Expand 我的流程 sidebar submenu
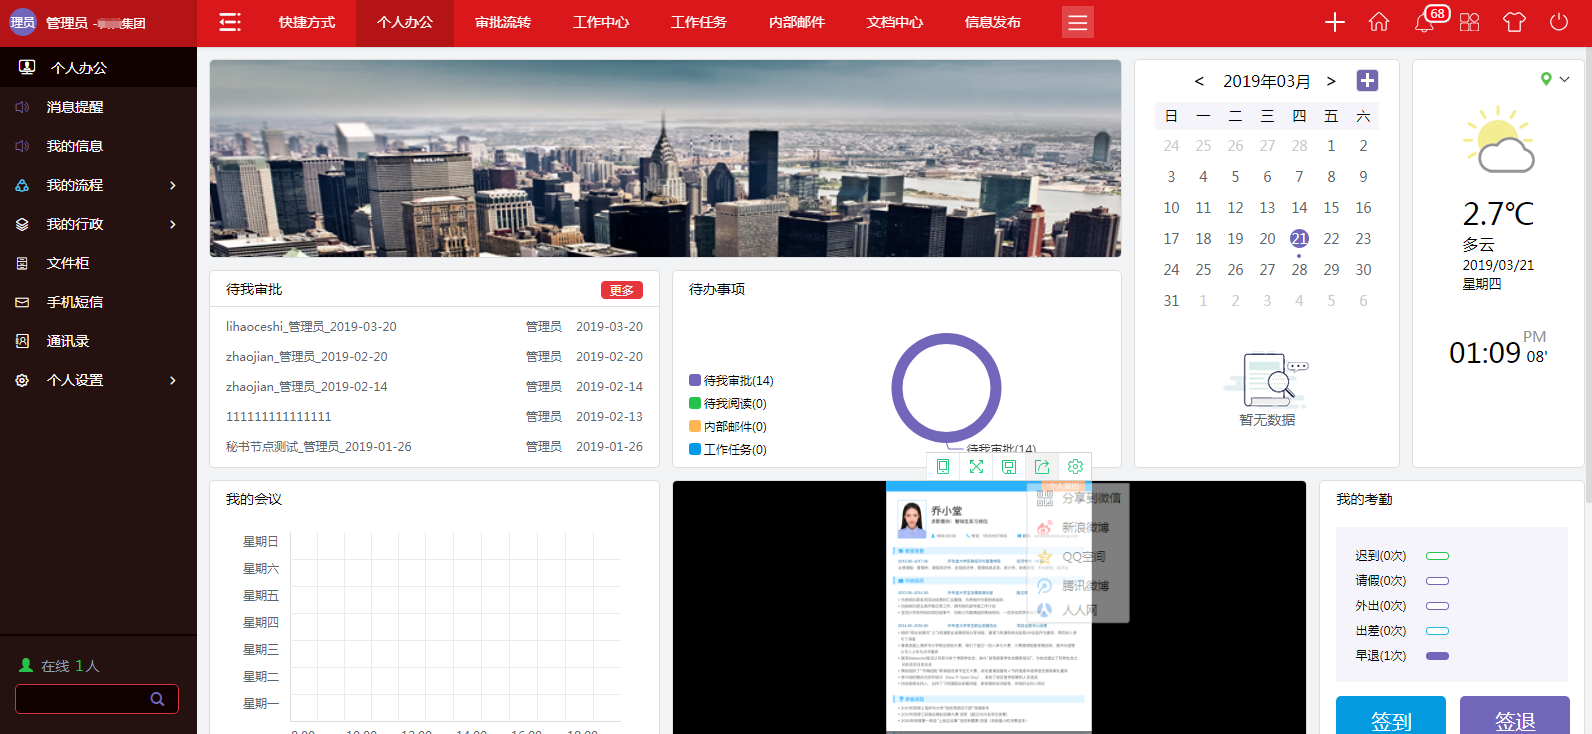This screenshot has height=734, width=1592. point(98,185)
